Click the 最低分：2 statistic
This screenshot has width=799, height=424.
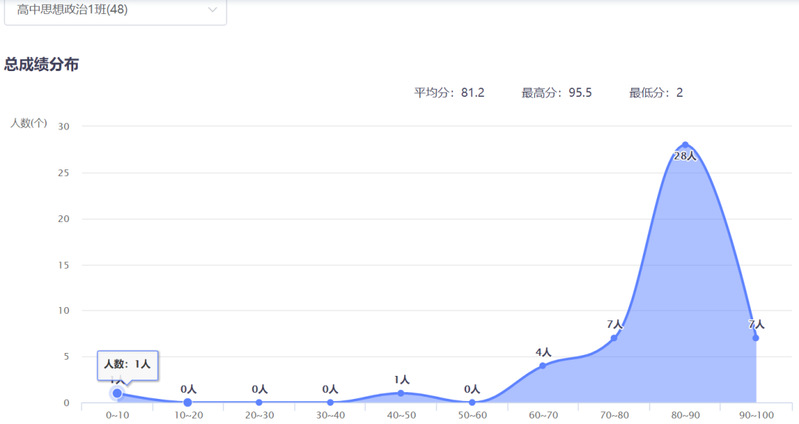[656, 93]
